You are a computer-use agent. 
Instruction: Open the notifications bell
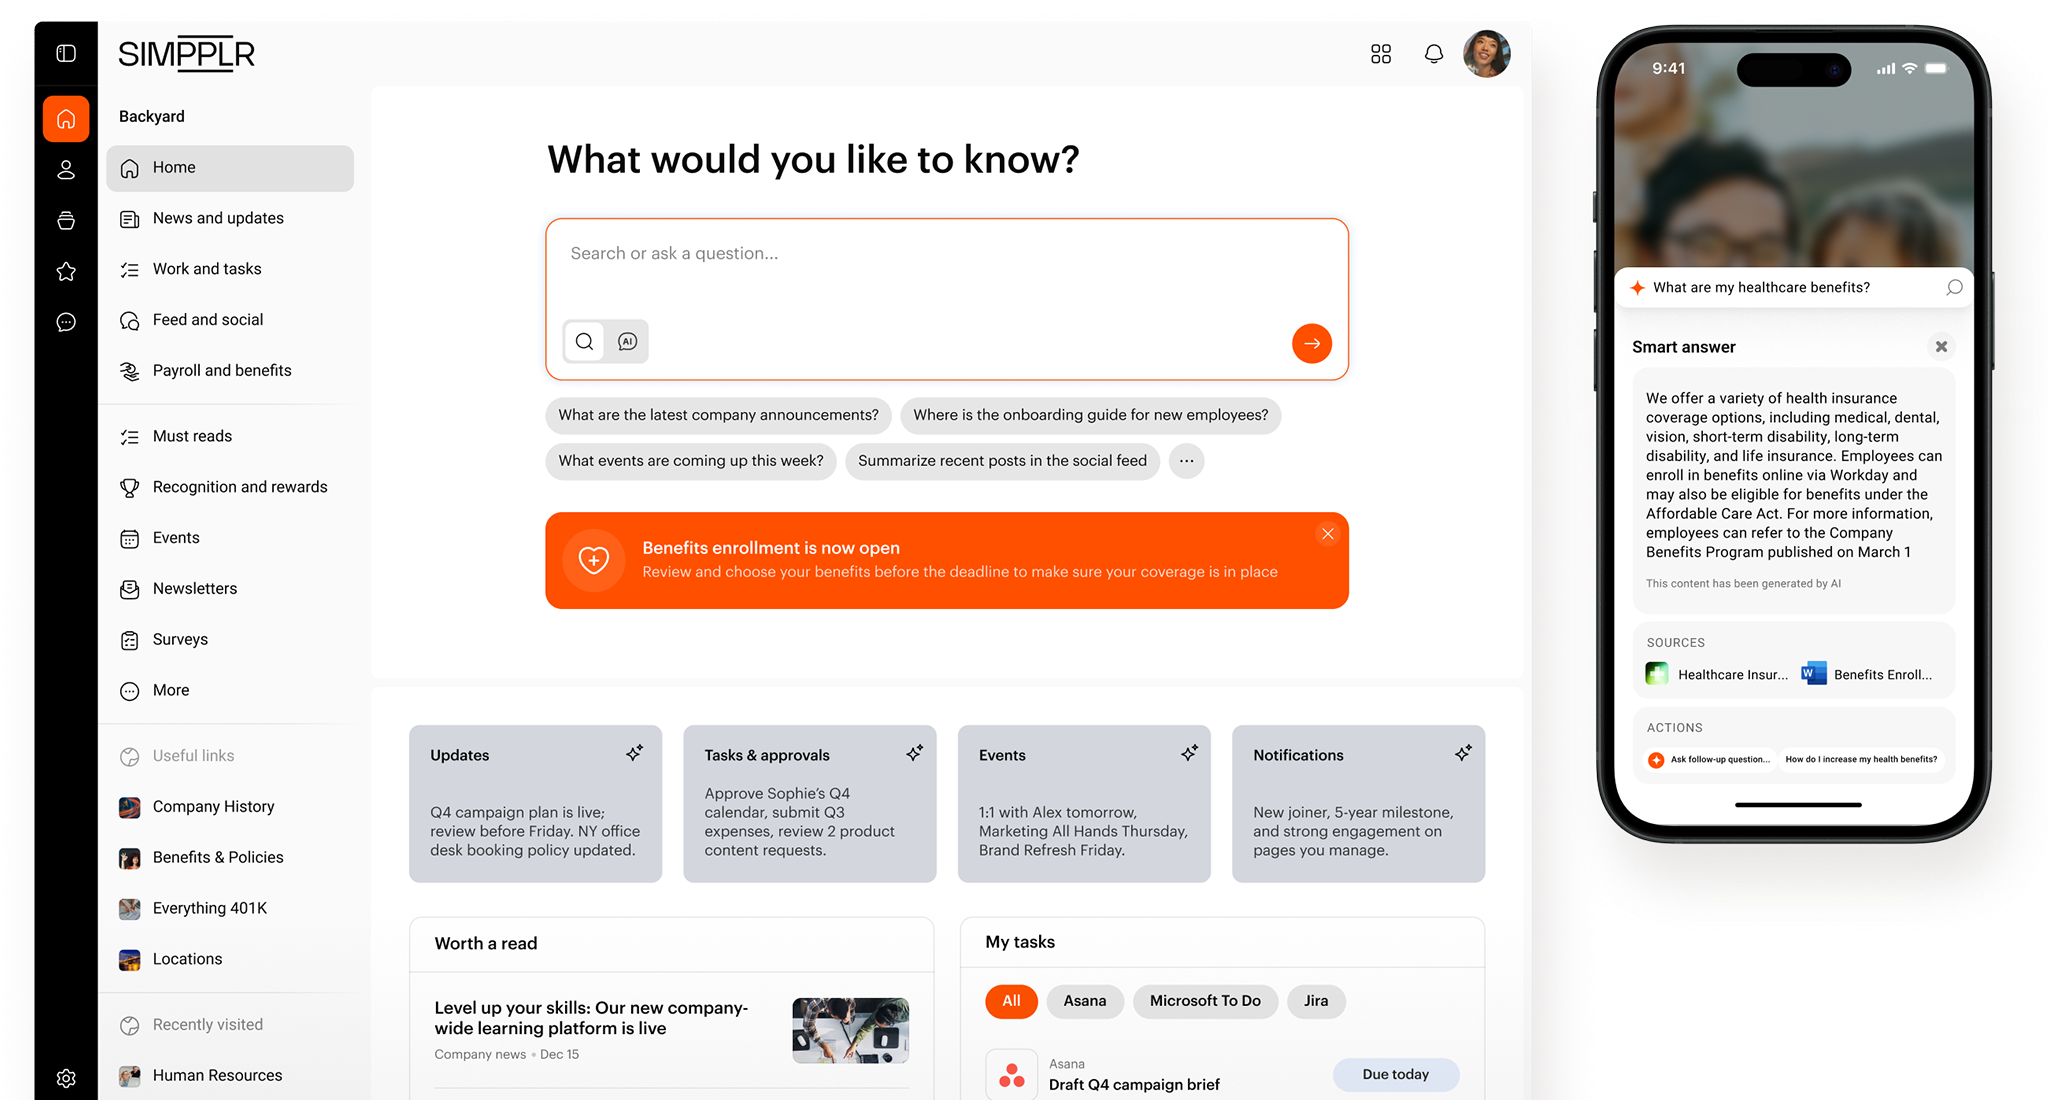(1434, 54)
